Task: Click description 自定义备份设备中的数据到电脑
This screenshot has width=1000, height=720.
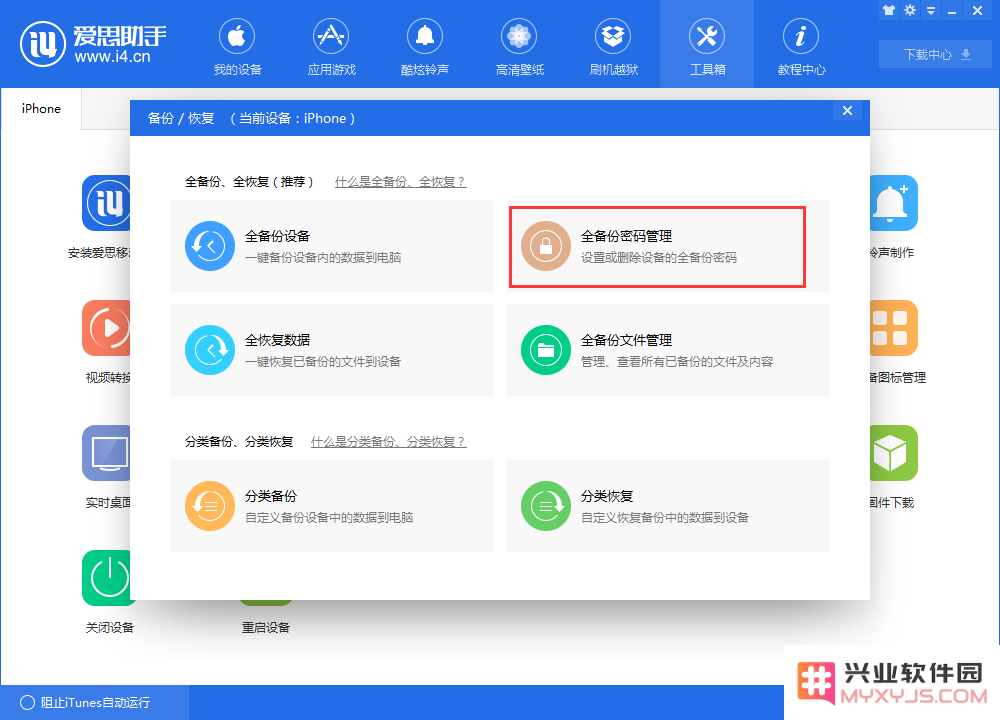Action: pyautogui.click(x=329, y=517)
